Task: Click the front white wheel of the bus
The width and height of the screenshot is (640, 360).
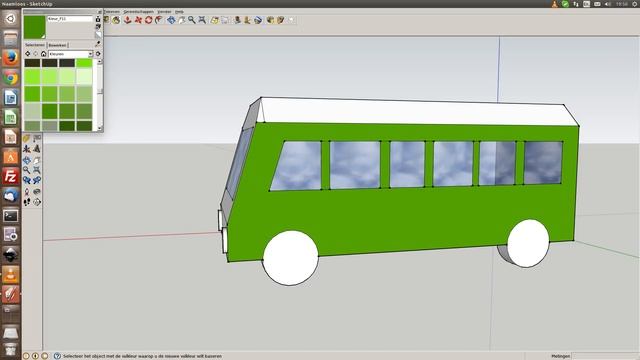Action: click(x=290, y=258)
